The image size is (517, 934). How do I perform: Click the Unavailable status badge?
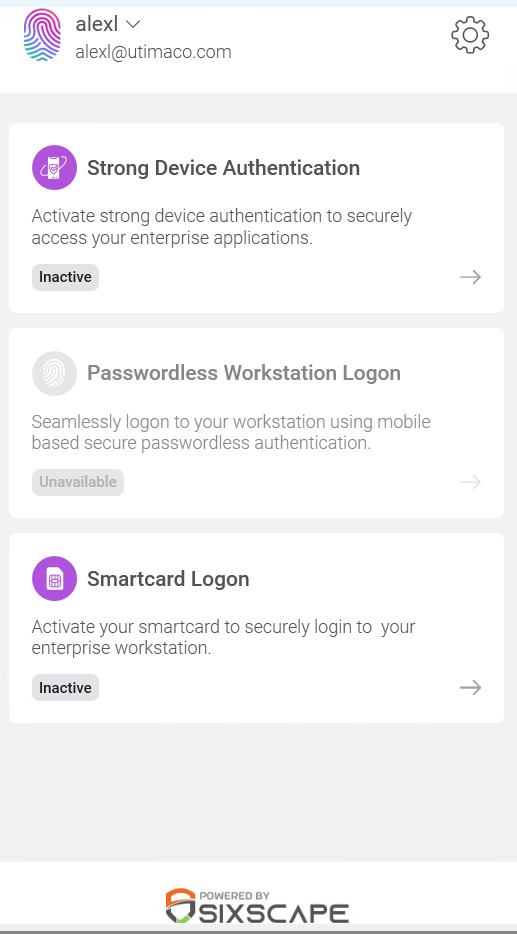pyautogui.click(x=77, y=482)
